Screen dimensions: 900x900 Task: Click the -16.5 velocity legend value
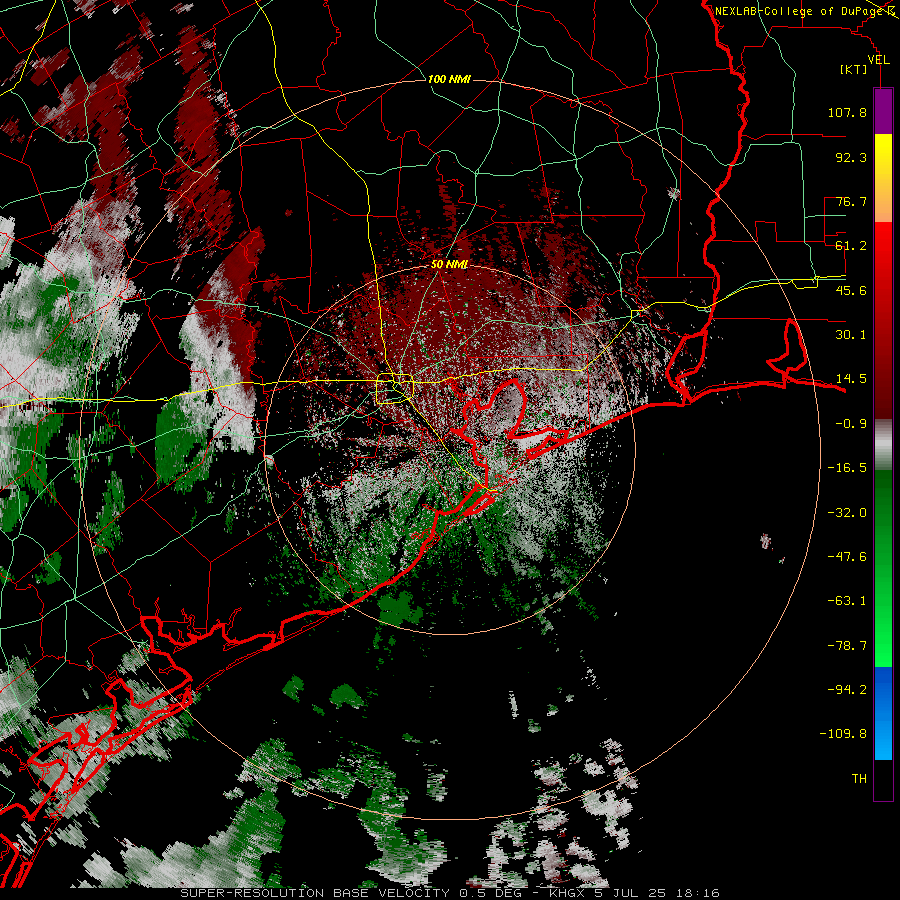pos(847,468)
